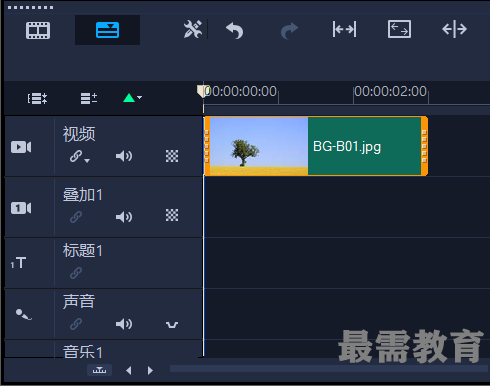The height and width of the screenshot is (386, 490).
Task: Switch to Timeline view
Action: (x=107, y=30)
